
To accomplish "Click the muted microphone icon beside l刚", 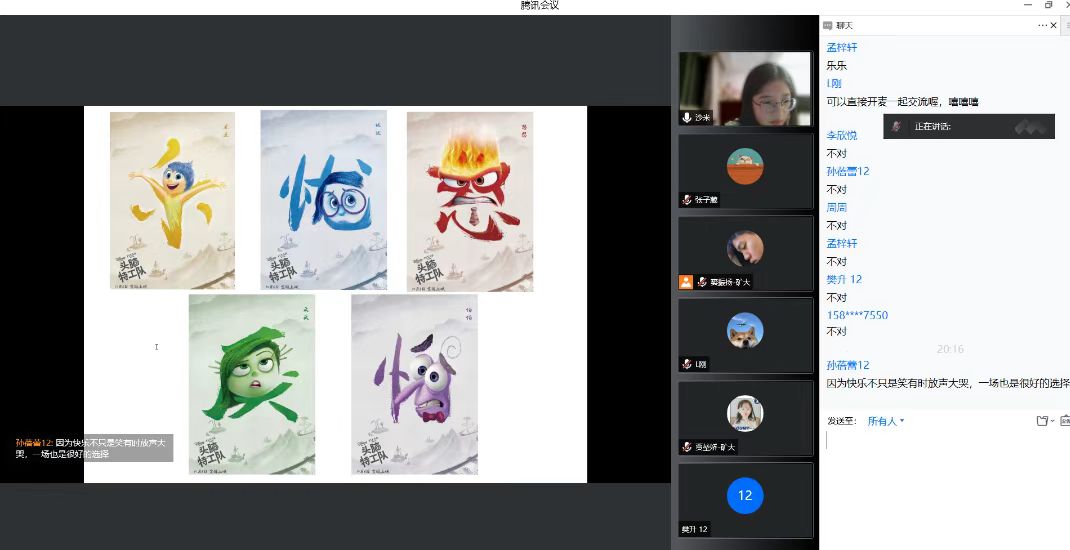I will click(x=687, y=364).
